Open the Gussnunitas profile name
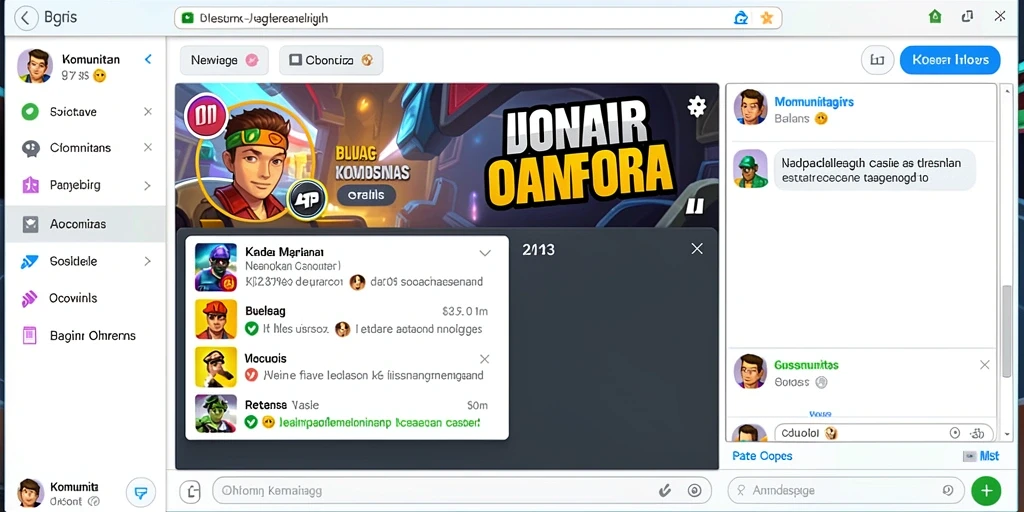Screen dimensions: 1024x512 806,365
